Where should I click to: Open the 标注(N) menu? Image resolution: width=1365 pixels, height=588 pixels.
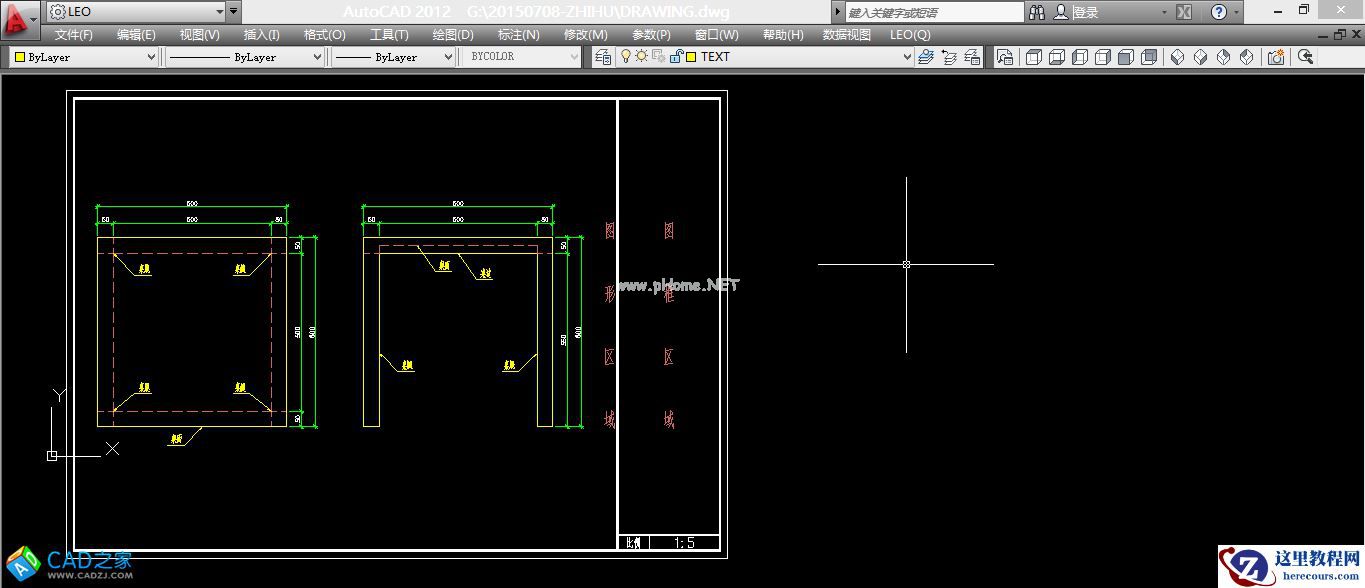[518, 34]
